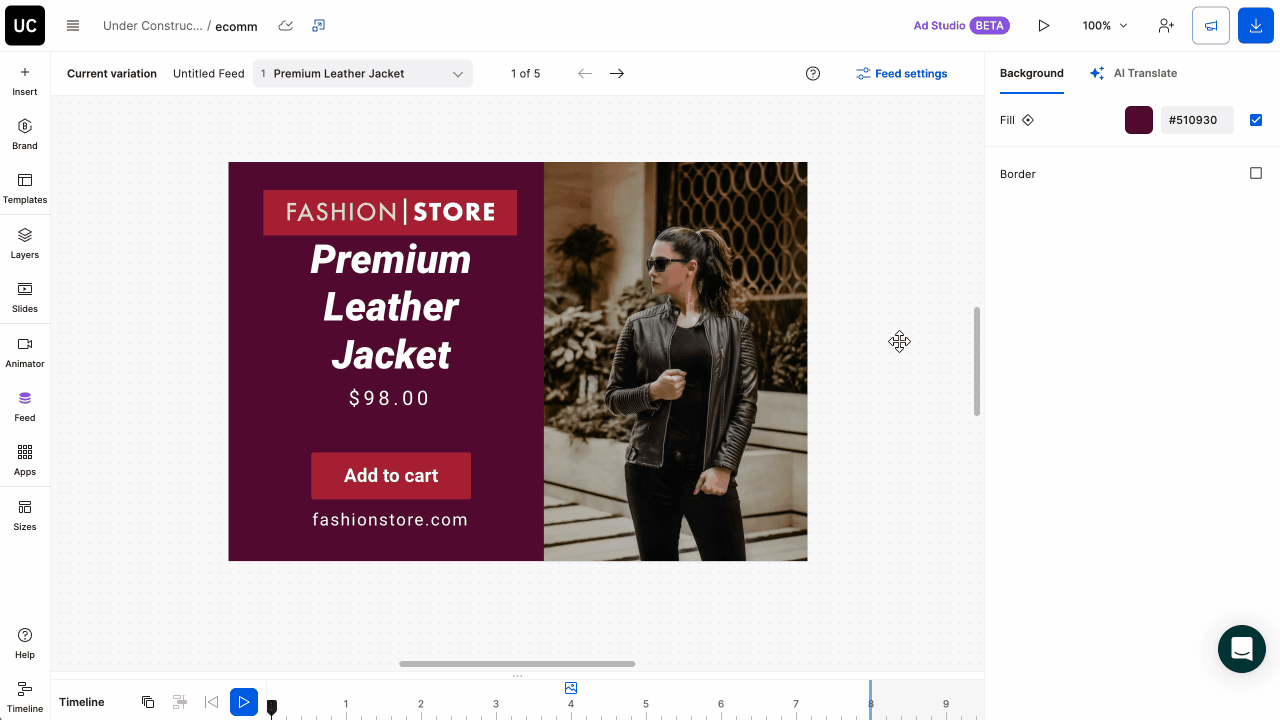The image size is (1280, 720).
Task: Click the timeline panel resize handle dots
Action: click(x=517, y=676)
